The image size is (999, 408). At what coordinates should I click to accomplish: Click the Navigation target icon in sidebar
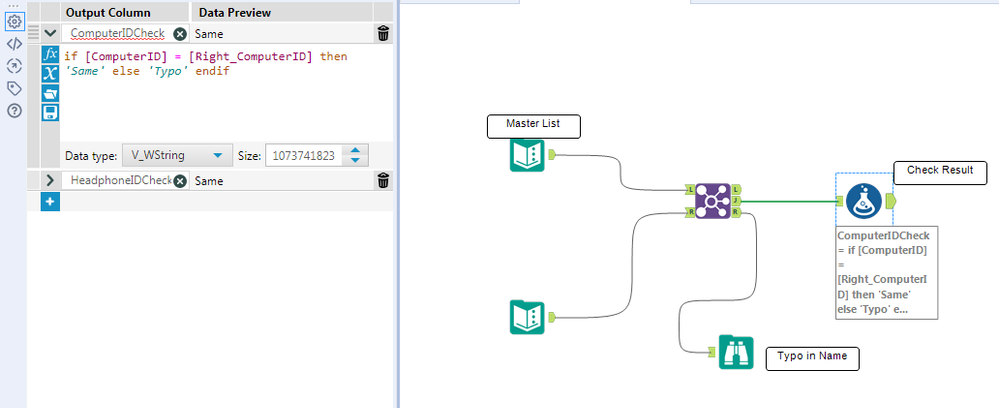click(x=14, y=66)
